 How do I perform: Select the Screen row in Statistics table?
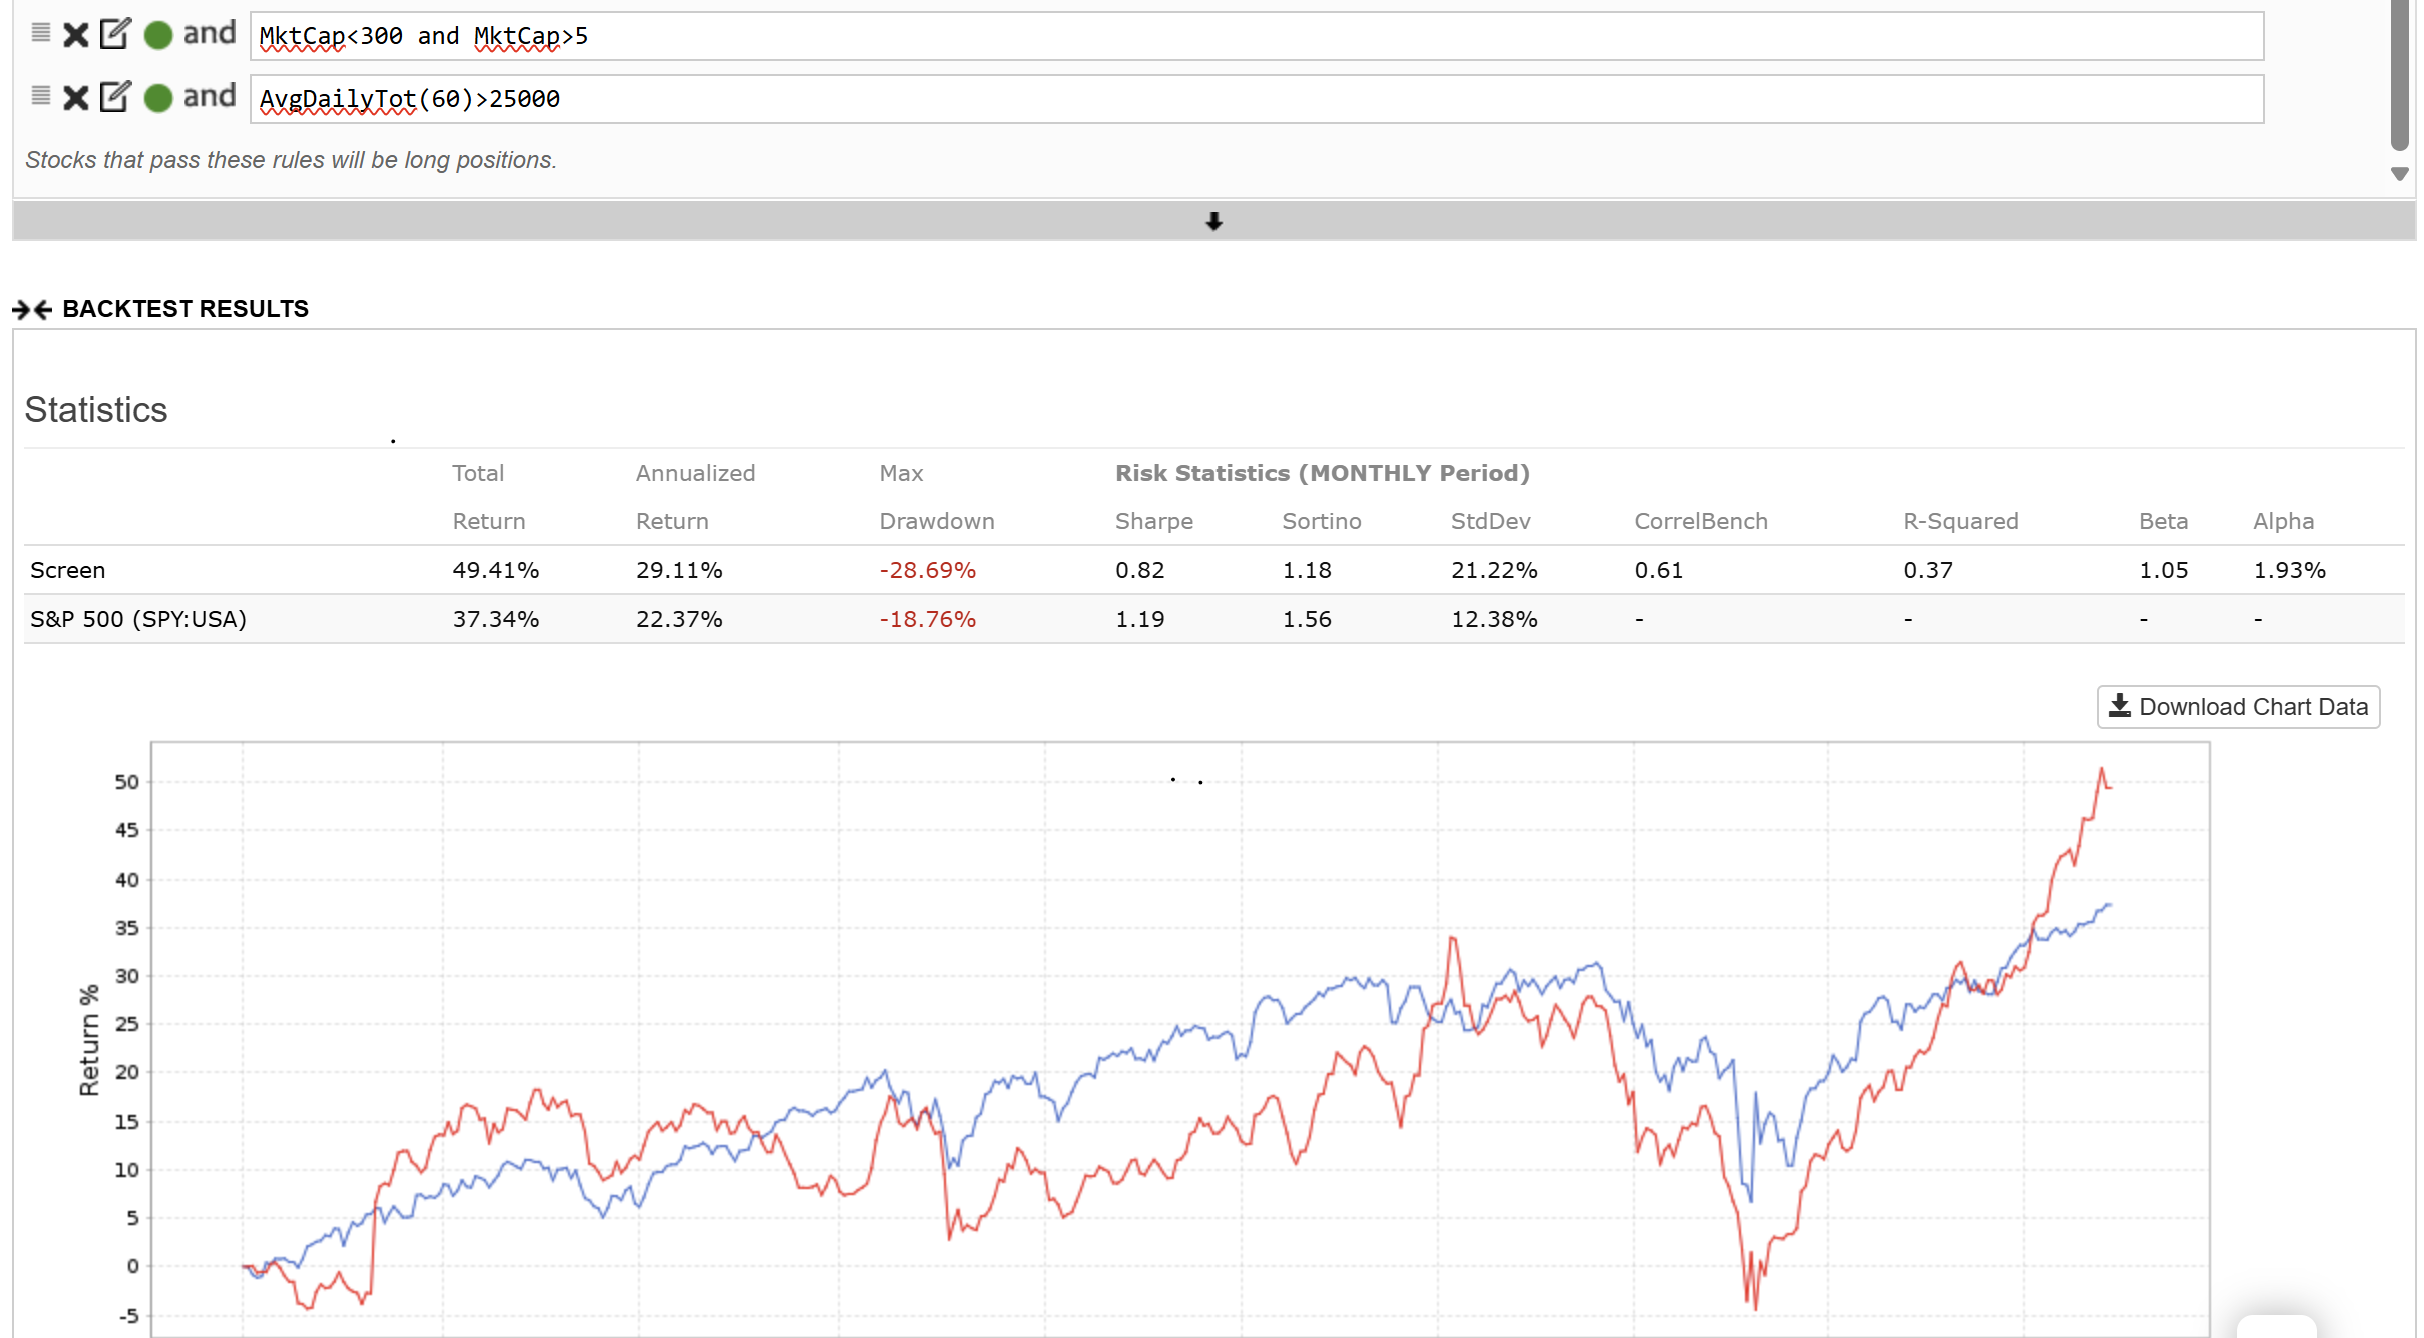click(68, 570)
